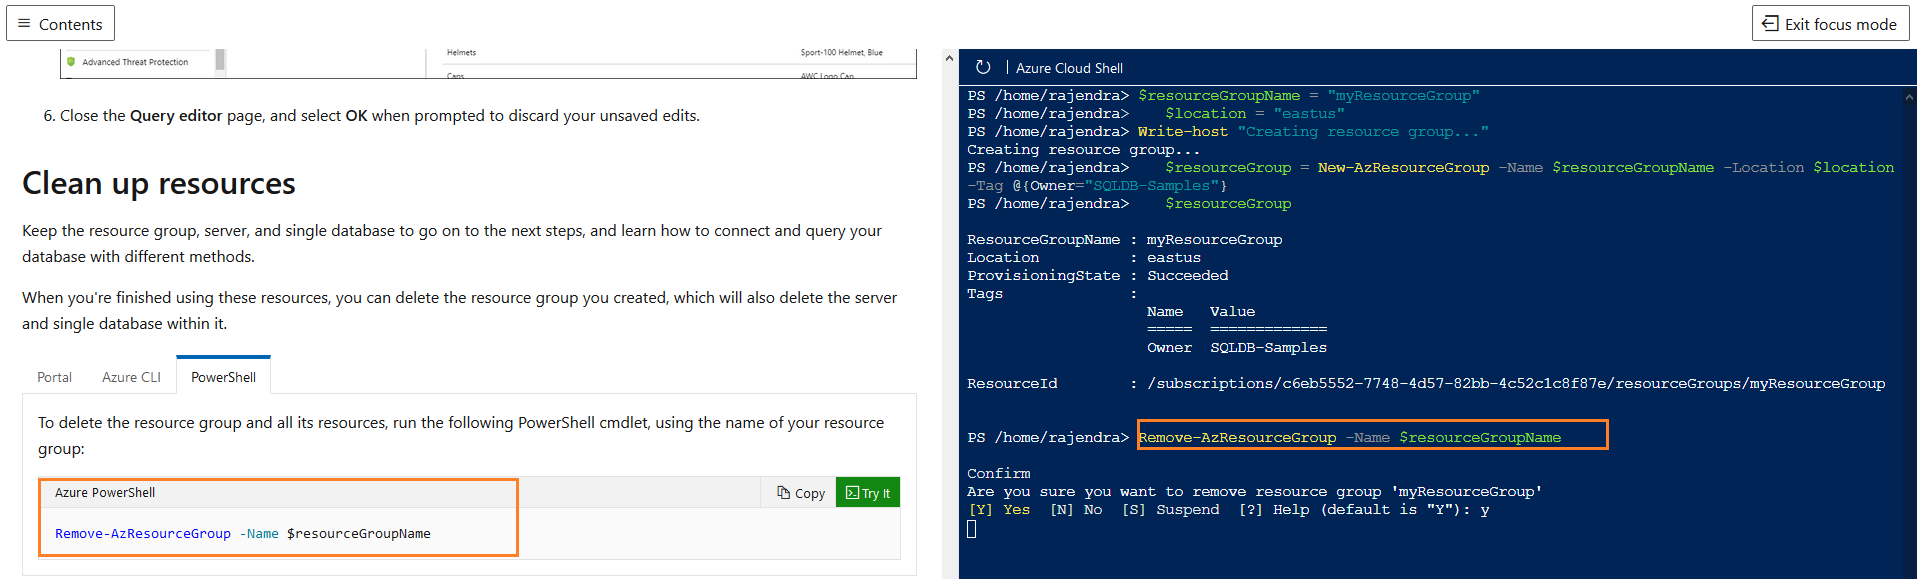This screenshot has width=1917, height=579.
Task: Click the Clean up resources heading
Action: click(x=159, y=183)
